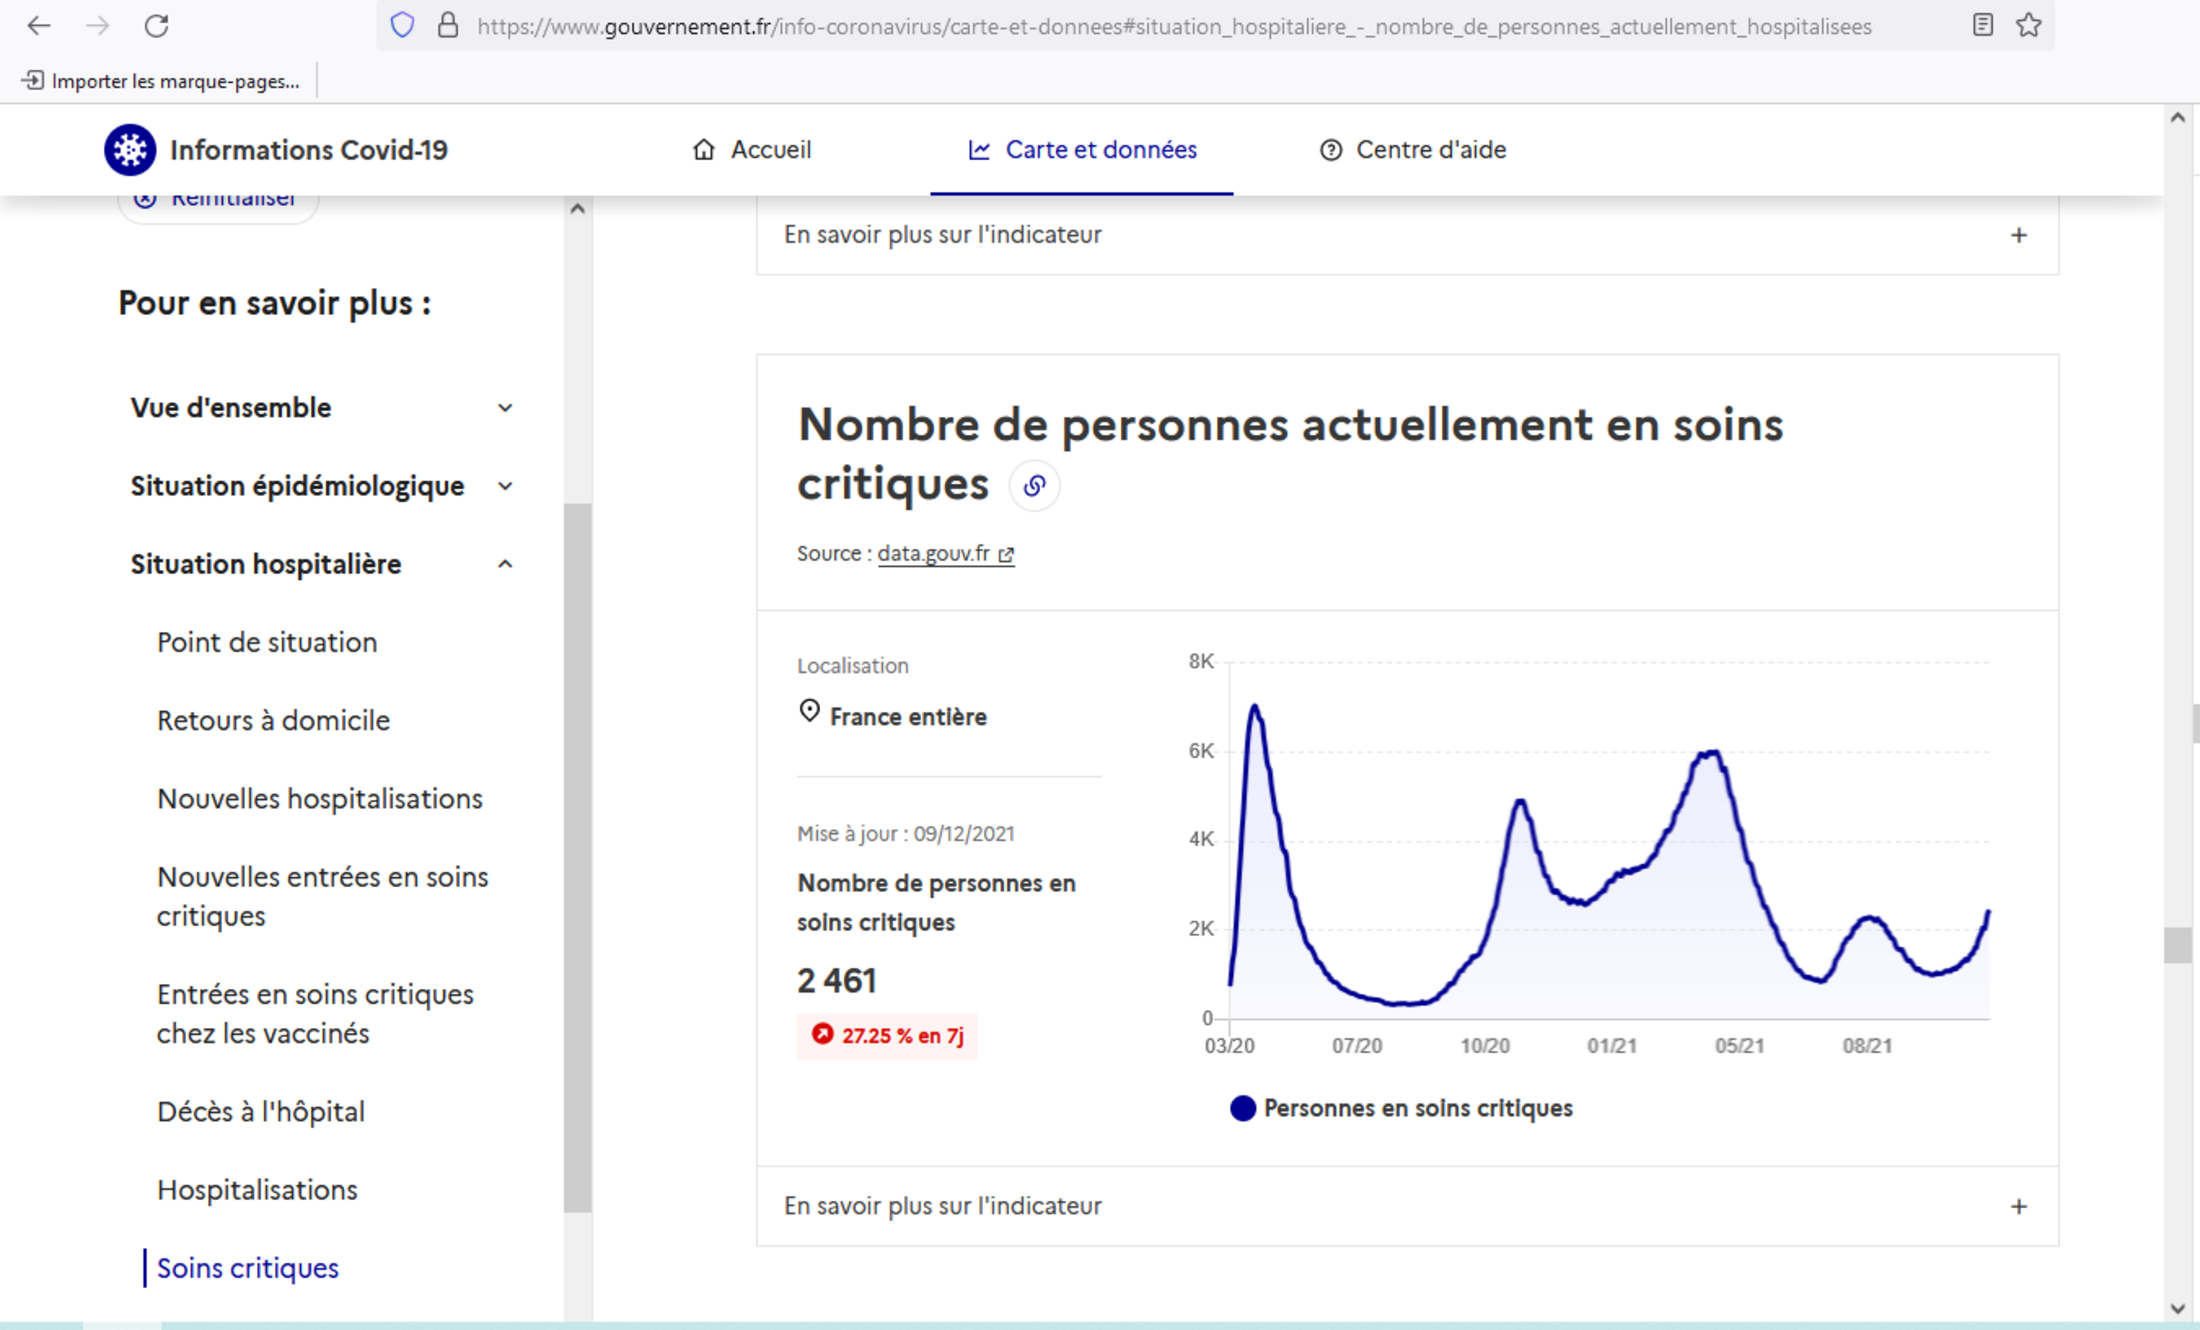Expand Situation épidémiologique section chevron

(505, 486)
